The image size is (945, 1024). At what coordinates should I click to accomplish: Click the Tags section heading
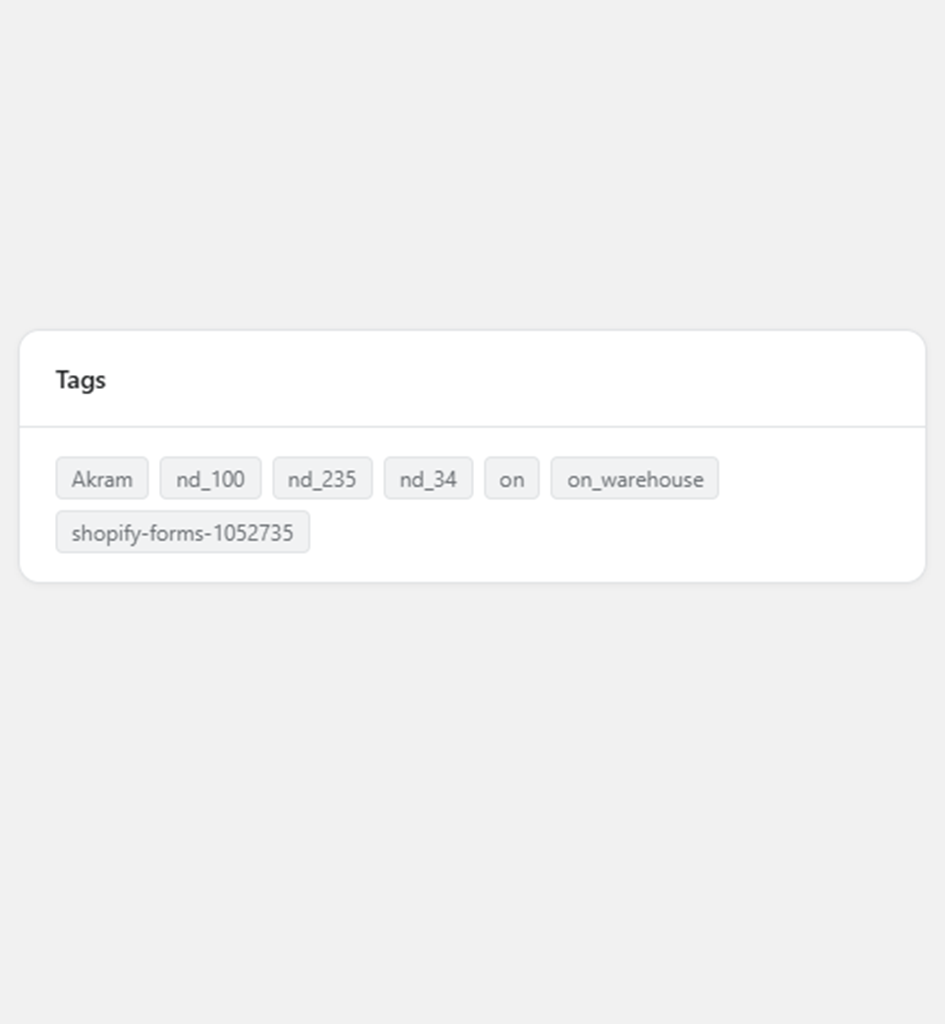80,379
